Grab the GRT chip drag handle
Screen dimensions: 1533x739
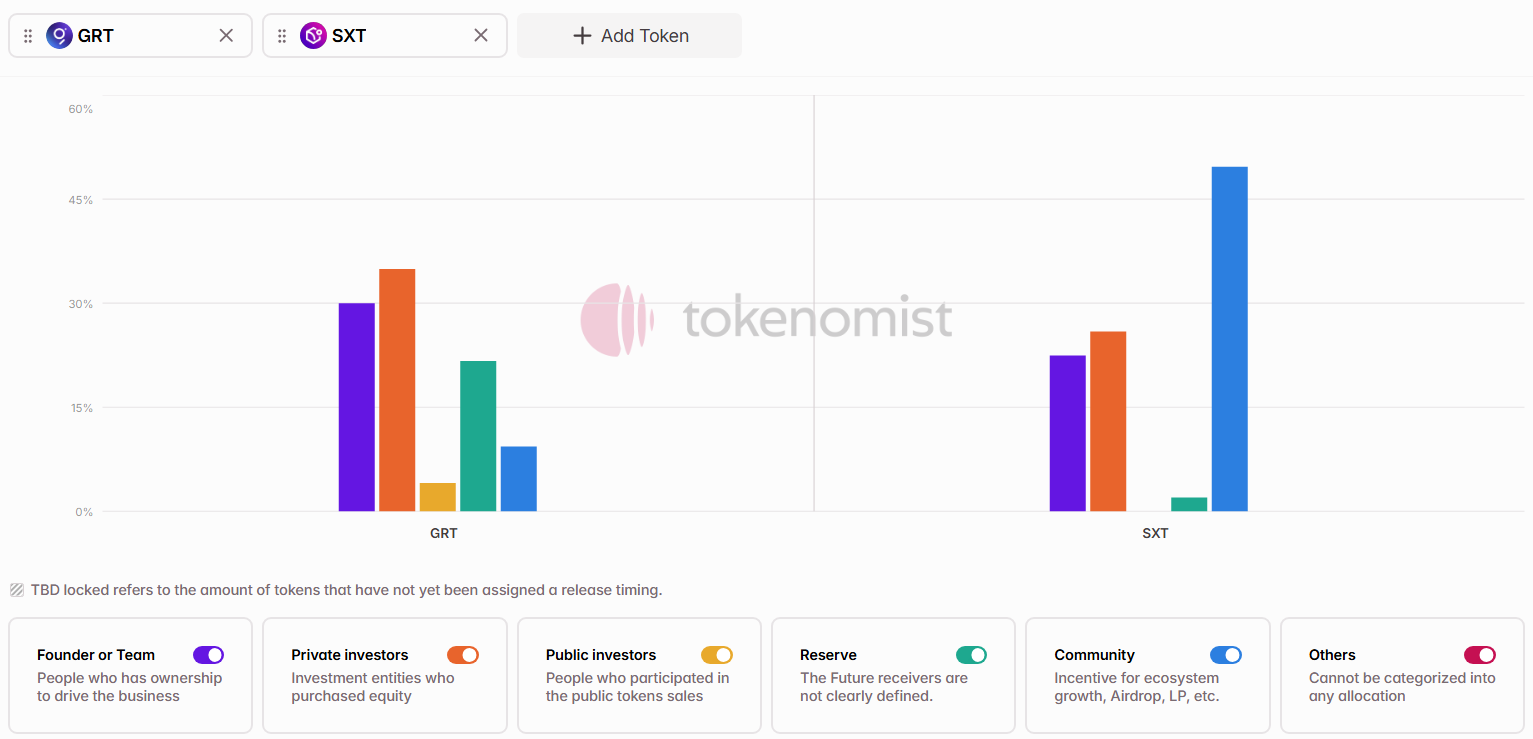click(28, 36)
